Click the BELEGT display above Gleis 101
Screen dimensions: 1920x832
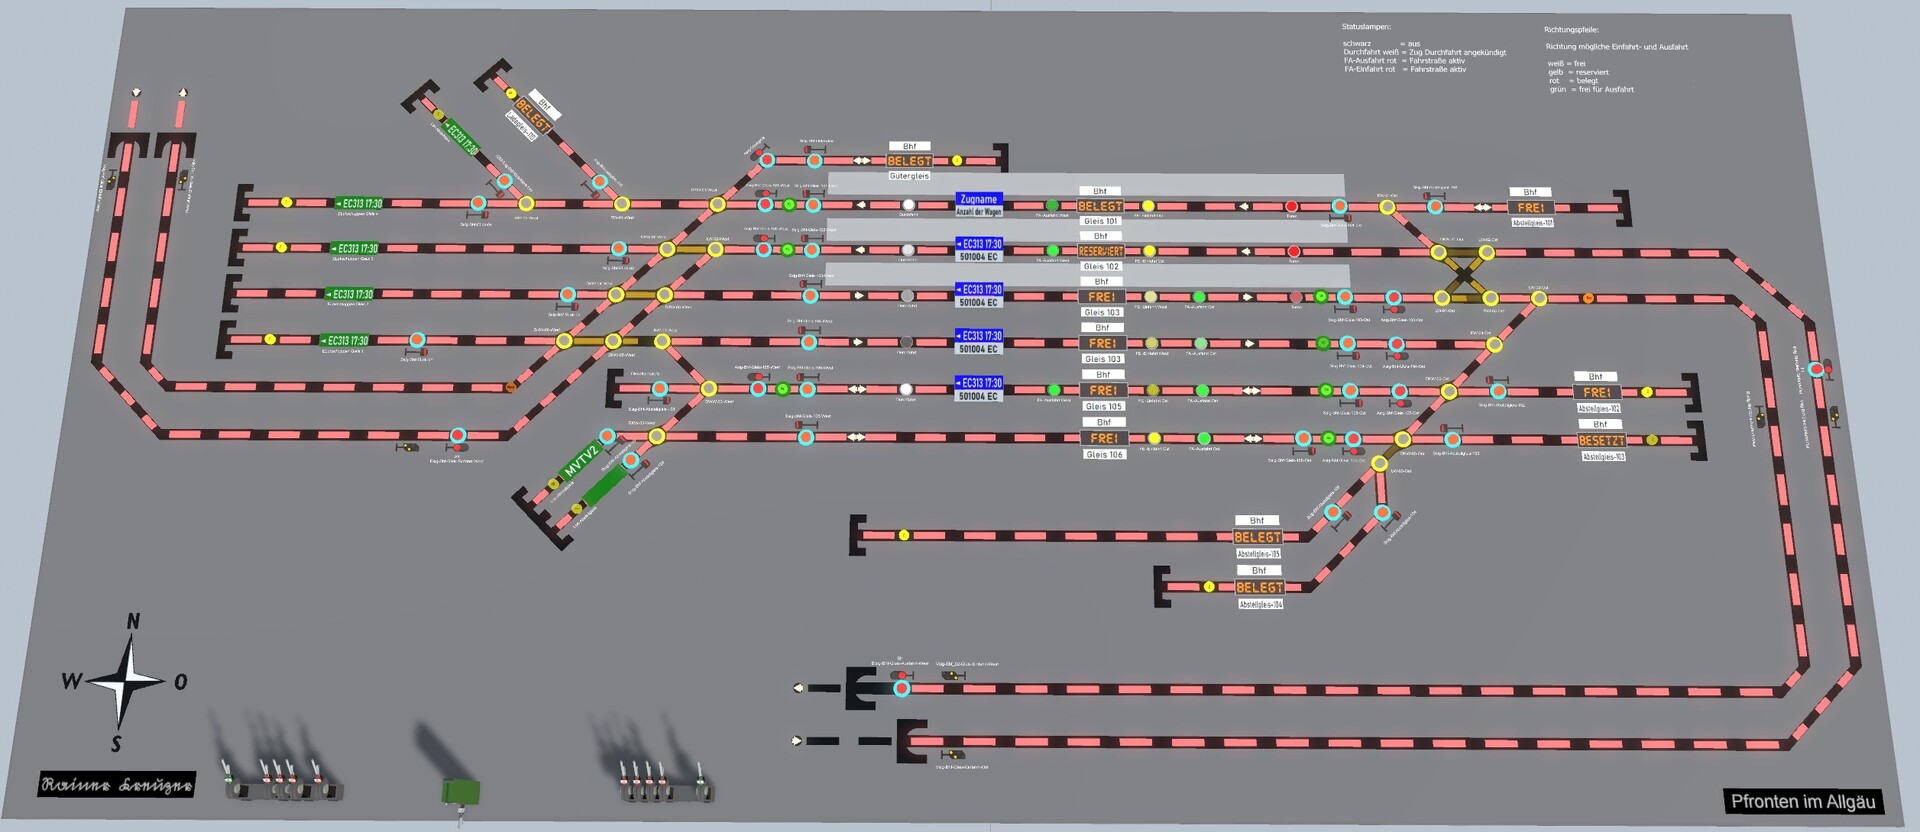(x=1100, y=206)
